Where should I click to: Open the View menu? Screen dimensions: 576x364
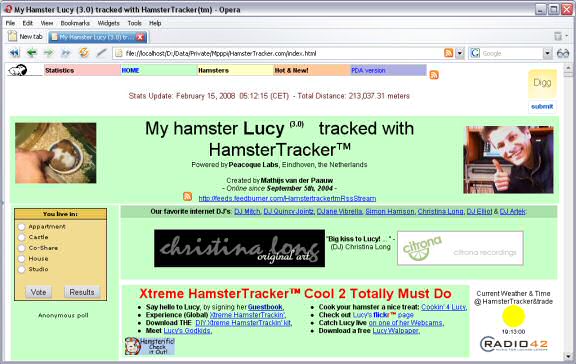point(47,23)
